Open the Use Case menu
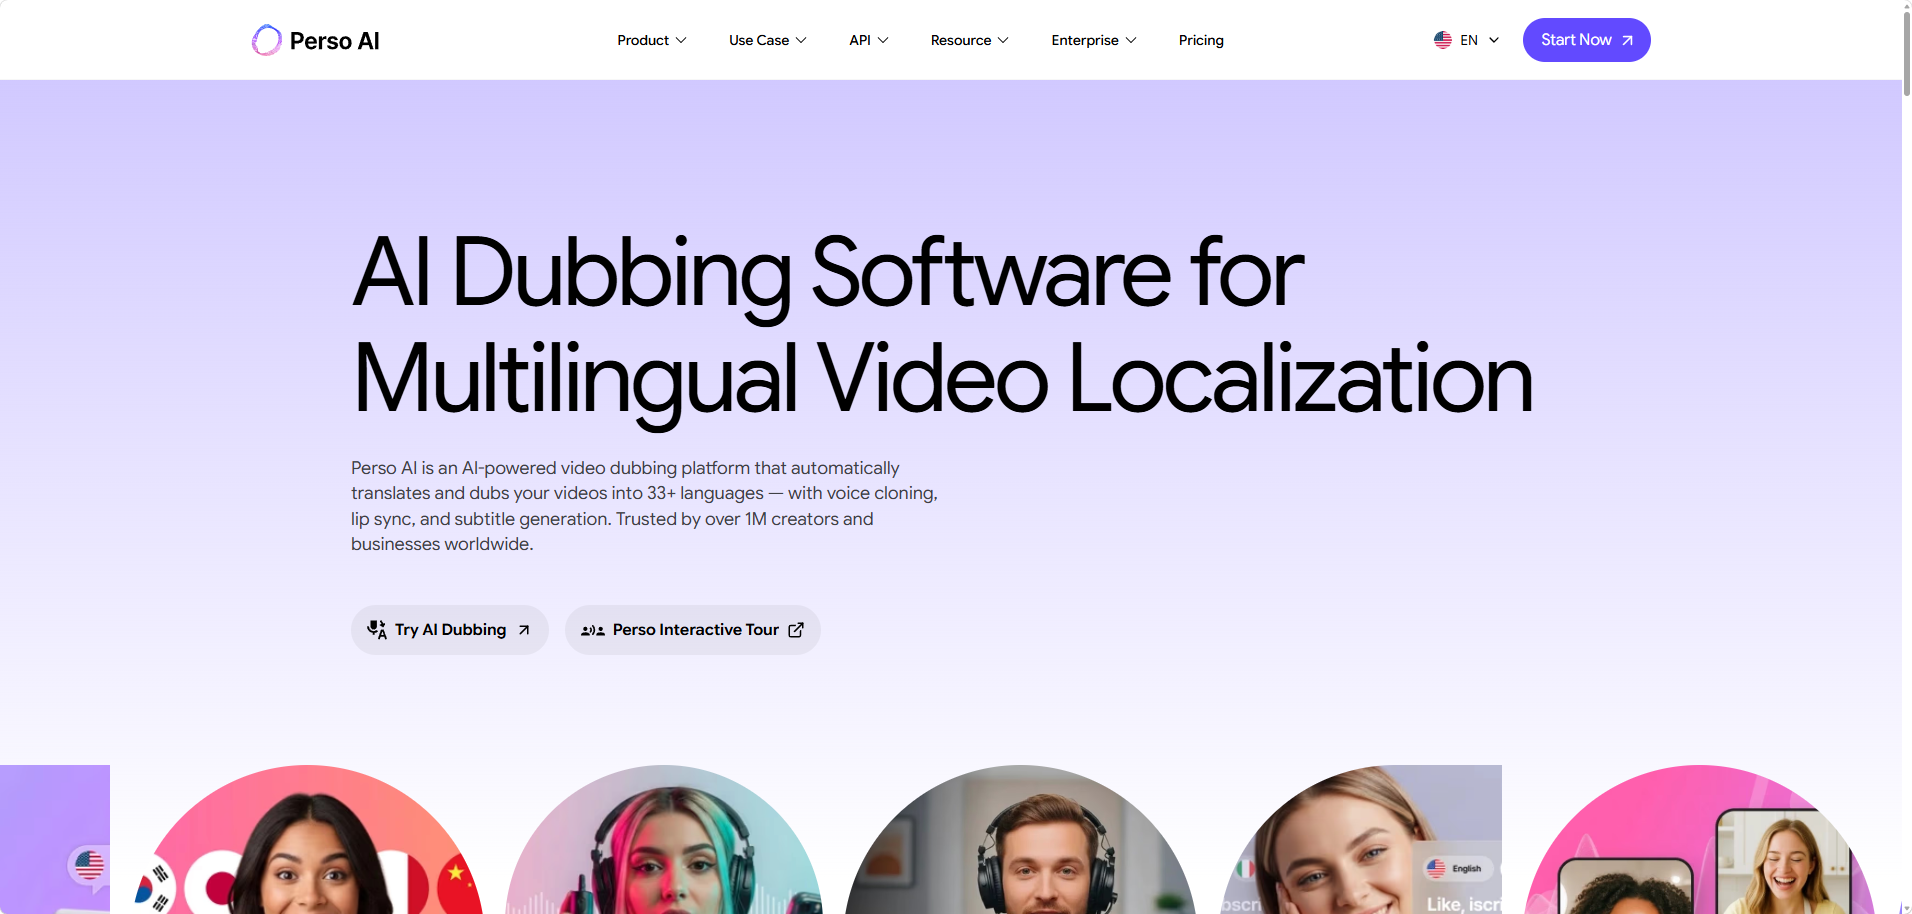The width and height of the screenshot is (1912, 914). [768, 40]
